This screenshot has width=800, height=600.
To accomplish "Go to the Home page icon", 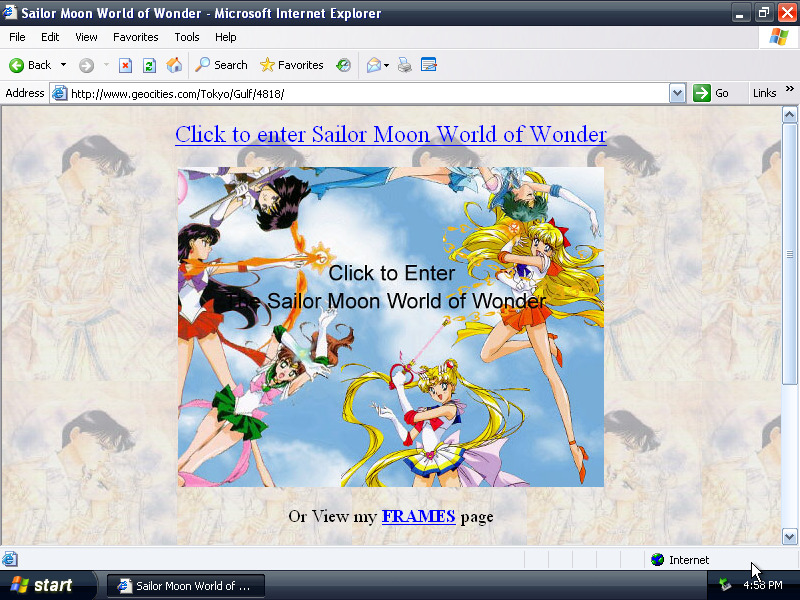I will click(174, 65).
